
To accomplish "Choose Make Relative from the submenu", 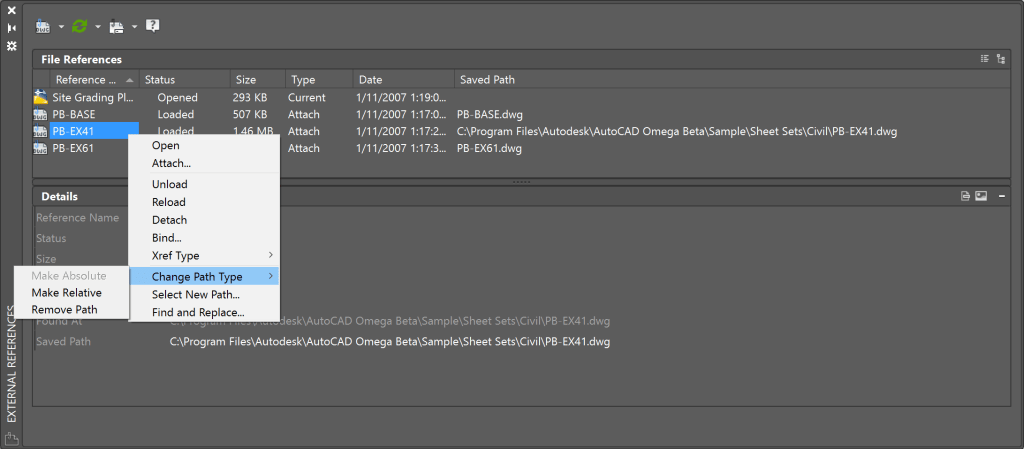I will click(66, 293).
